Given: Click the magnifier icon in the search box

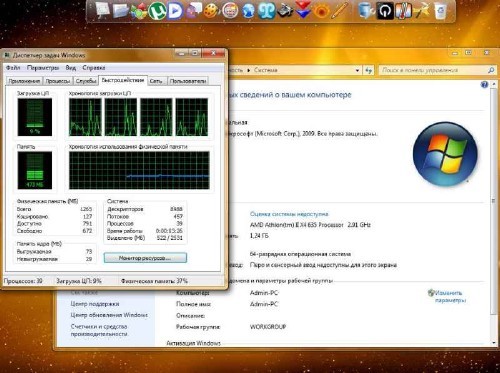Looking at the screenshot, I should 491,70.
